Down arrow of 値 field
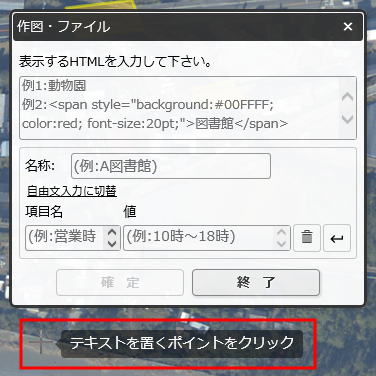 tap(282, 243)
